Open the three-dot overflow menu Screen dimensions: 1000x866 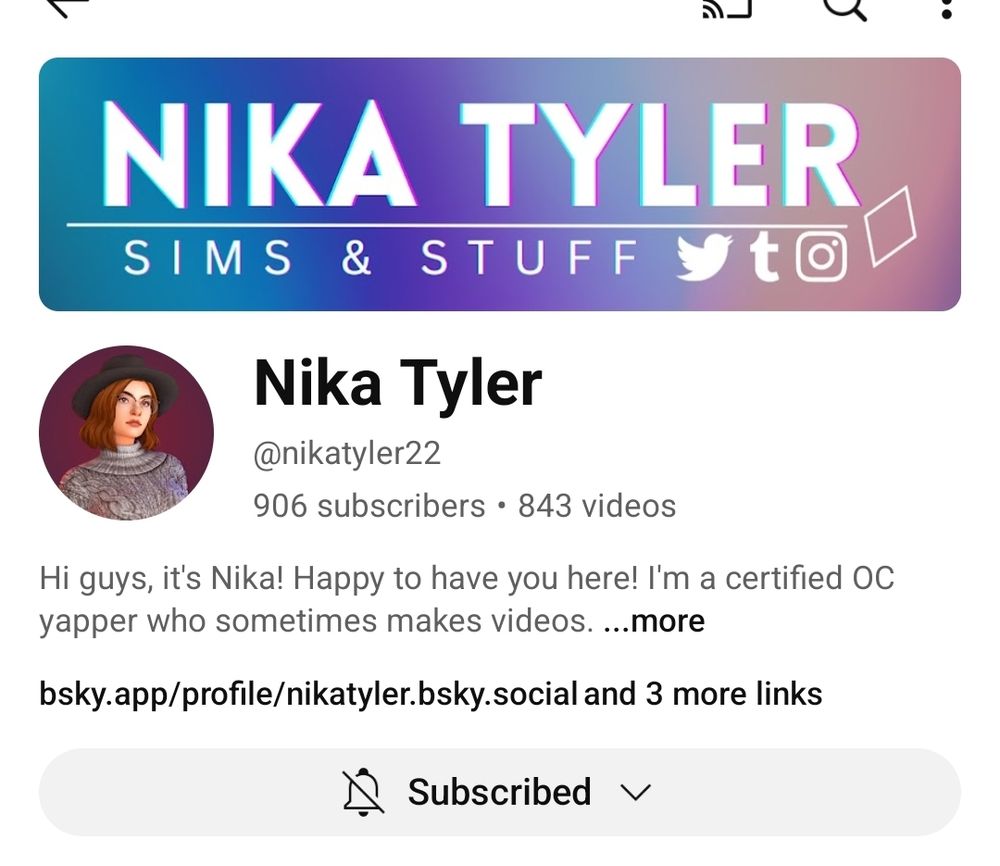pos(946,8)
